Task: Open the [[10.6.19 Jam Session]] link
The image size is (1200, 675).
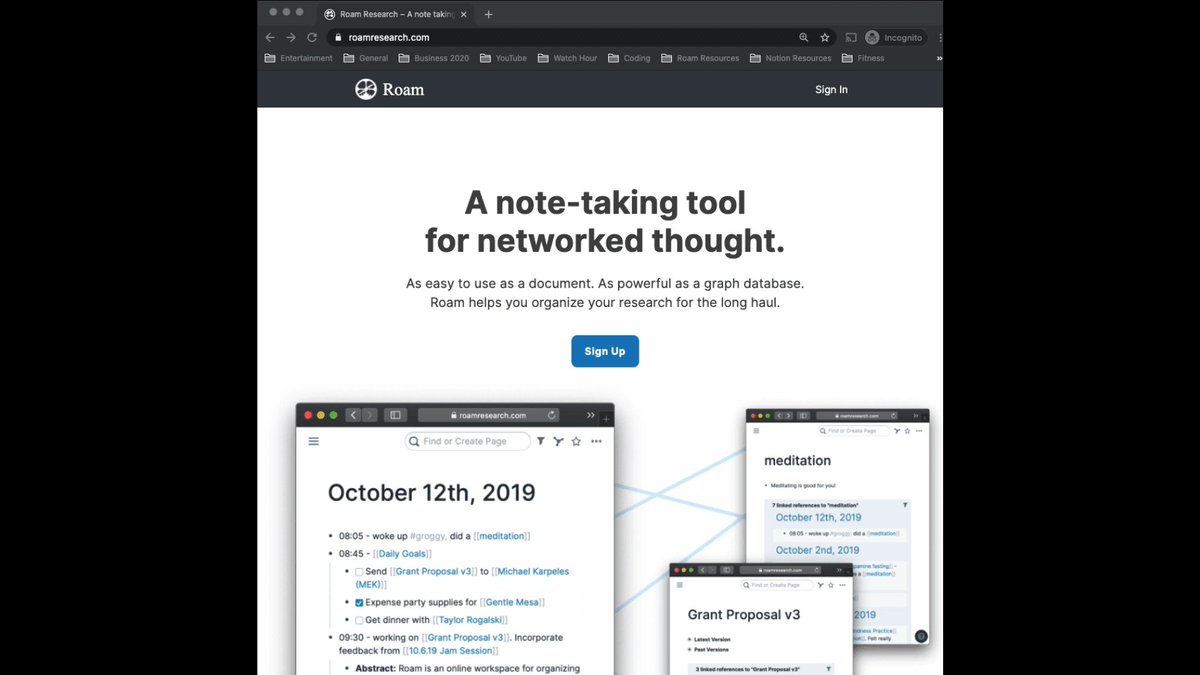Action: click(450, 651)
